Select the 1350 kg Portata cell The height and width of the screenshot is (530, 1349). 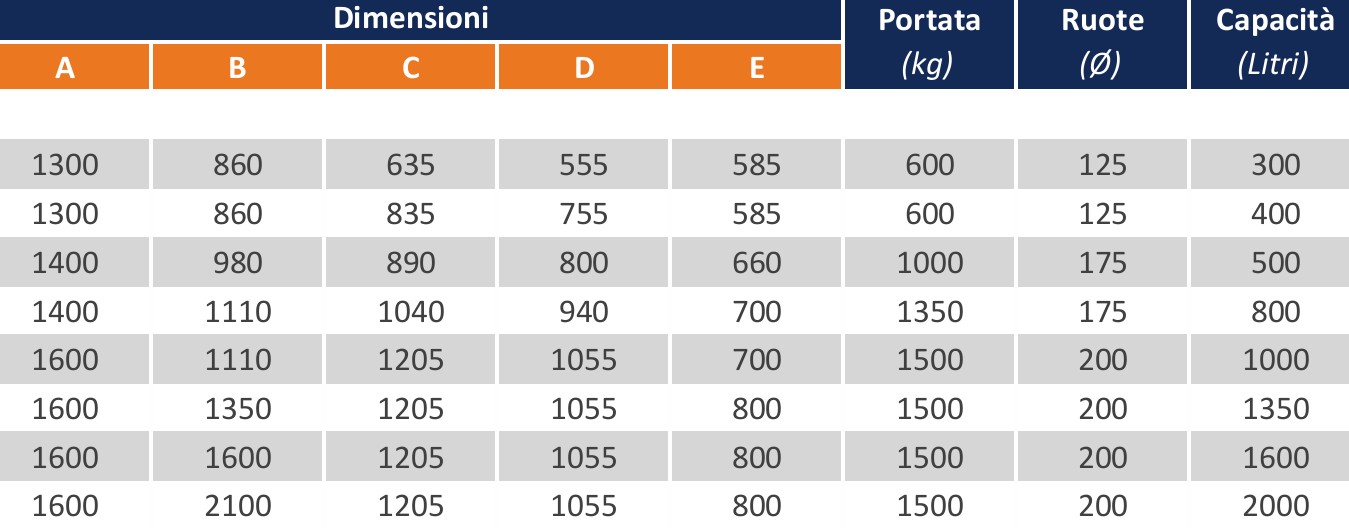[x=929, y=311]
